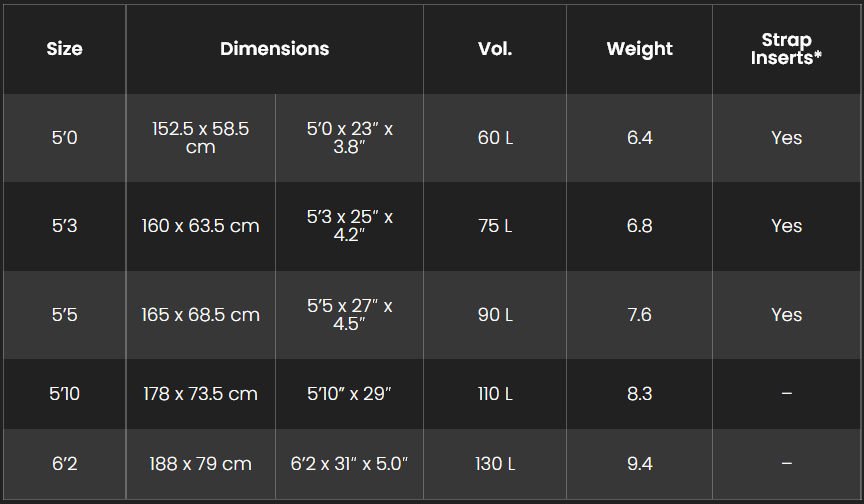The image size is (864, 504).
Task: Click the 6'2 x 31" x 5.0" cell
Action: coord(349,464)
